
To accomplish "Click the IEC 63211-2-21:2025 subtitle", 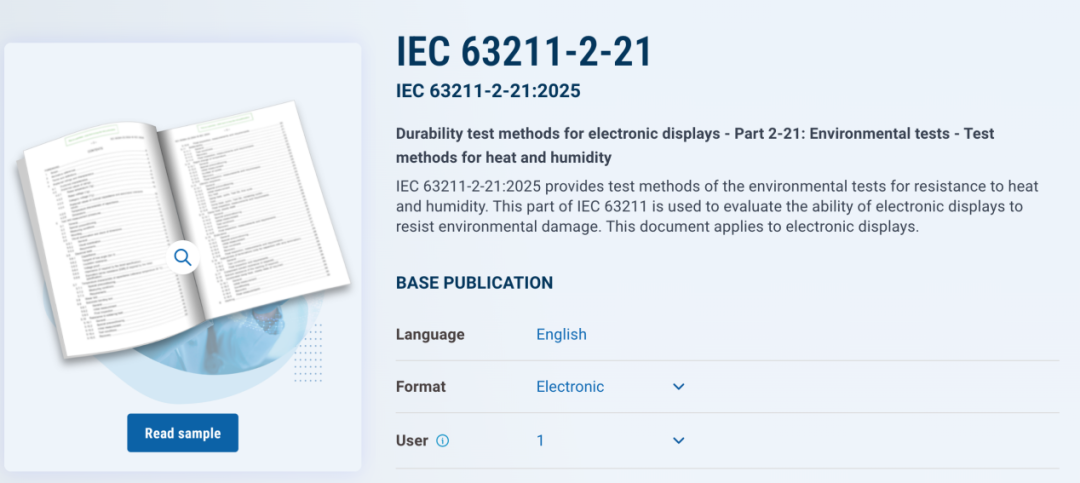I will [x=488, y=91].
